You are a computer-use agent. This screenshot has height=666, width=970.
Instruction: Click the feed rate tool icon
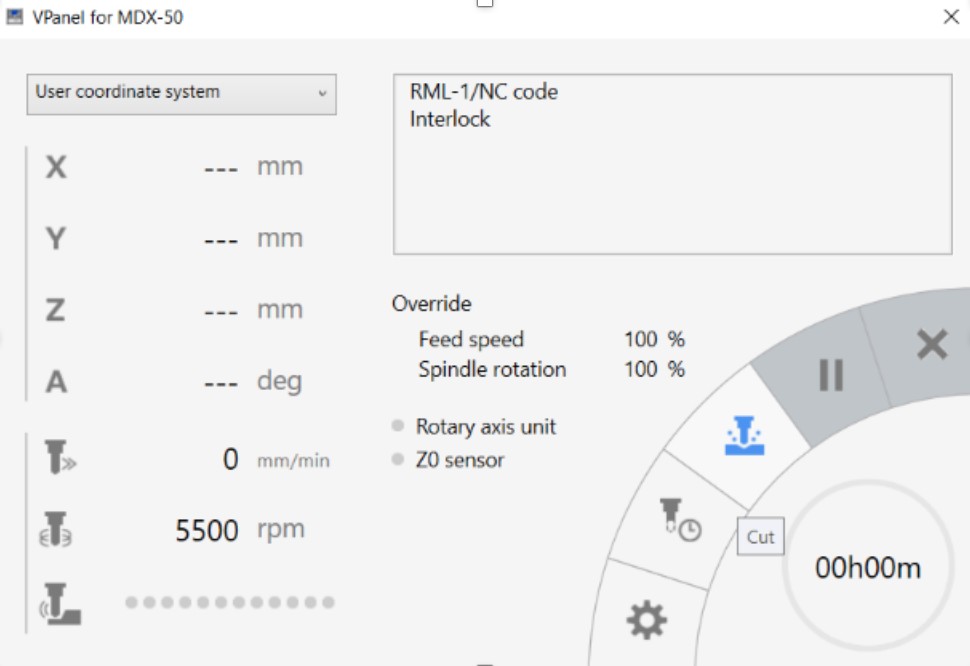(59, 458)
